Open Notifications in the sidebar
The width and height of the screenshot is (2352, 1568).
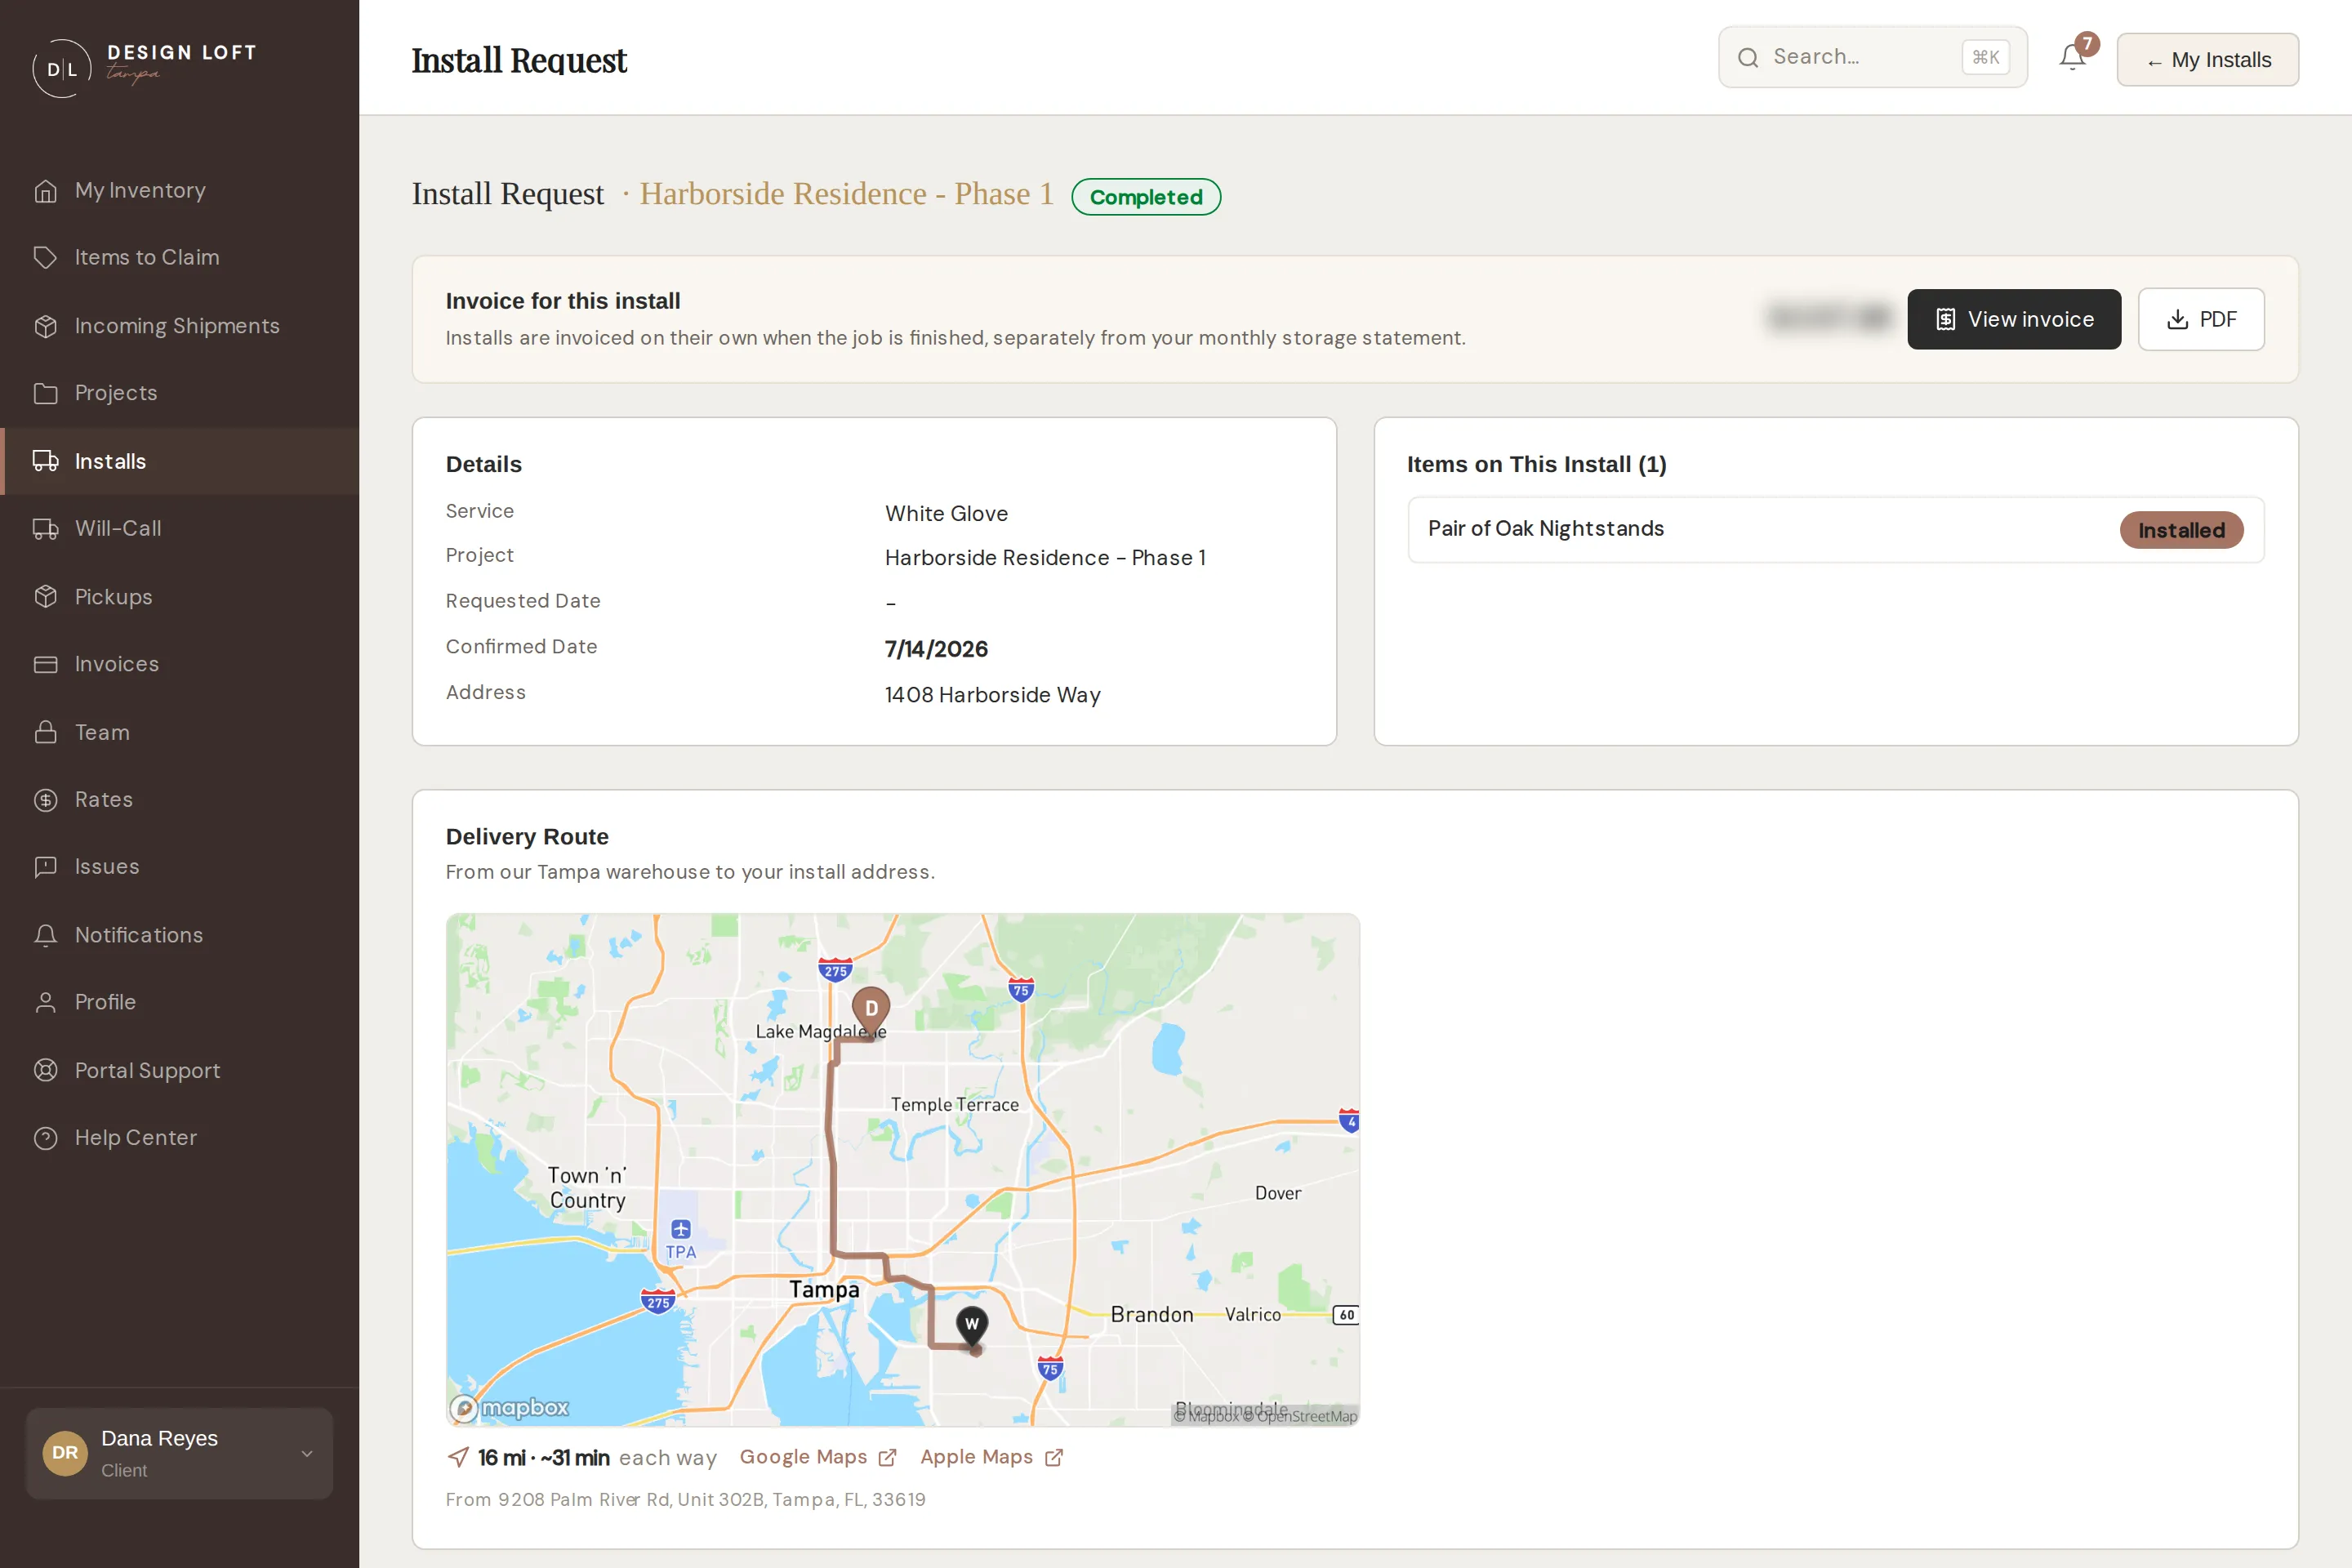[180, 935]
